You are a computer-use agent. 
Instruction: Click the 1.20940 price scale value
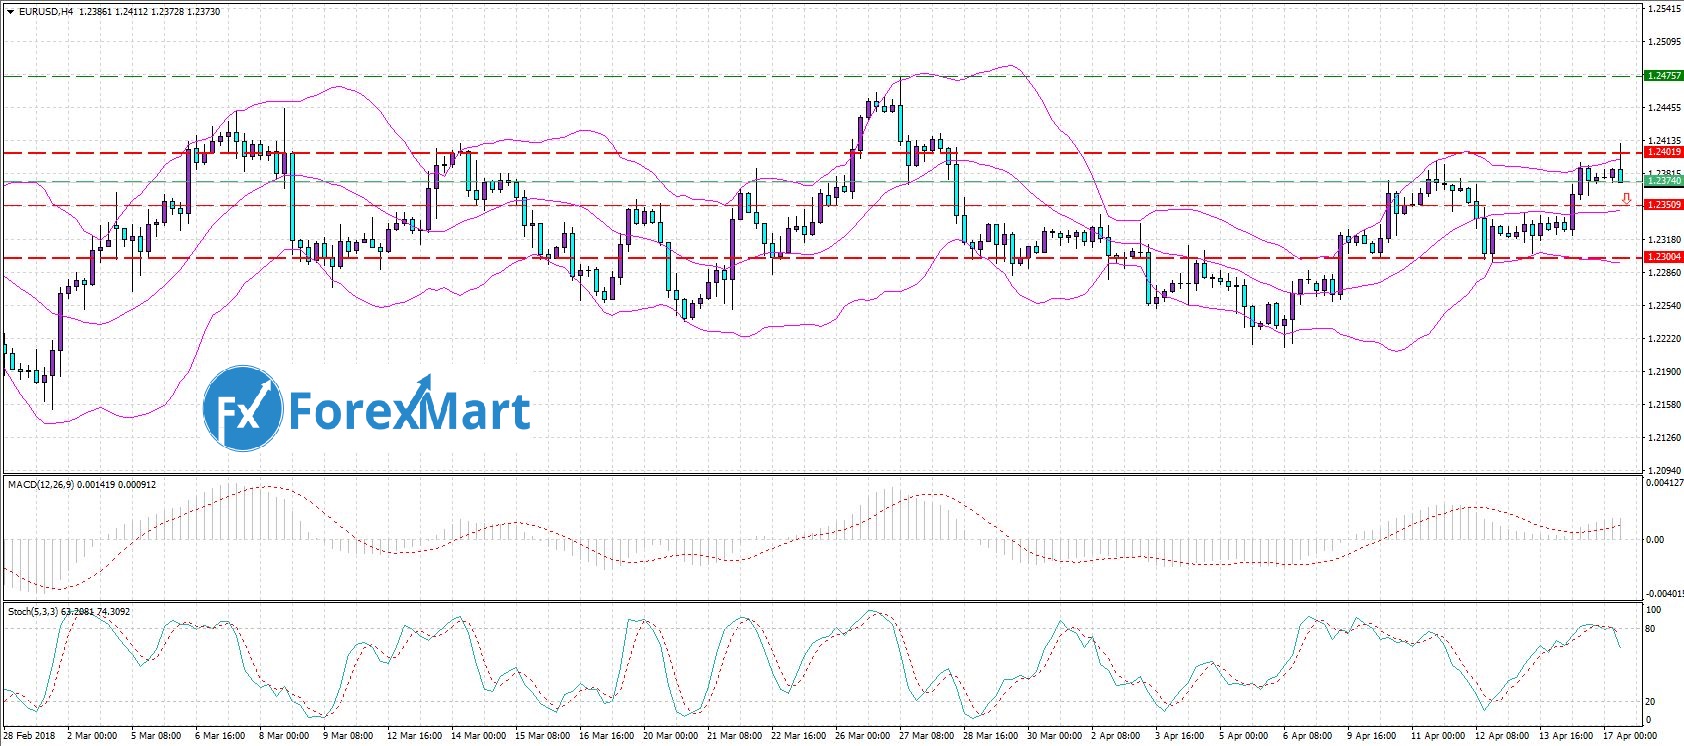1664,470
